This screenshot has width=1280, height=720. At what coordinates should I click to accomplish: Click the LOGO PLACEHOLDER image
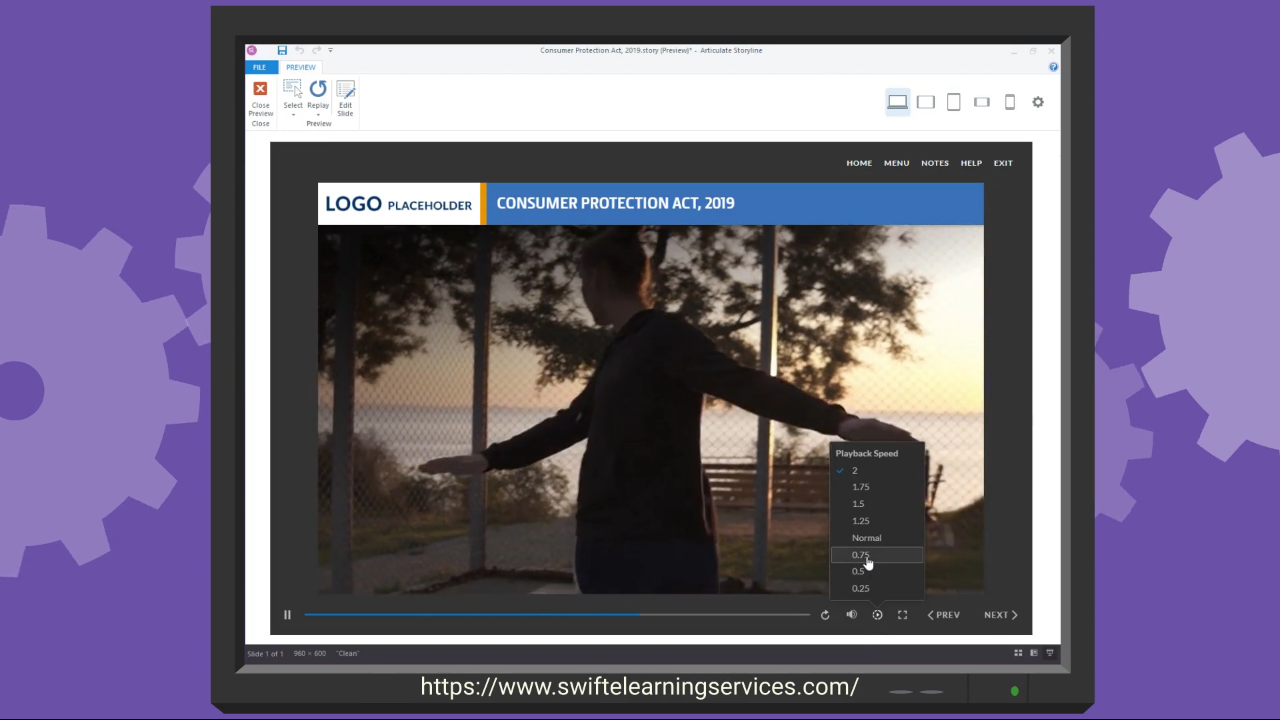(x=399, y=204)
